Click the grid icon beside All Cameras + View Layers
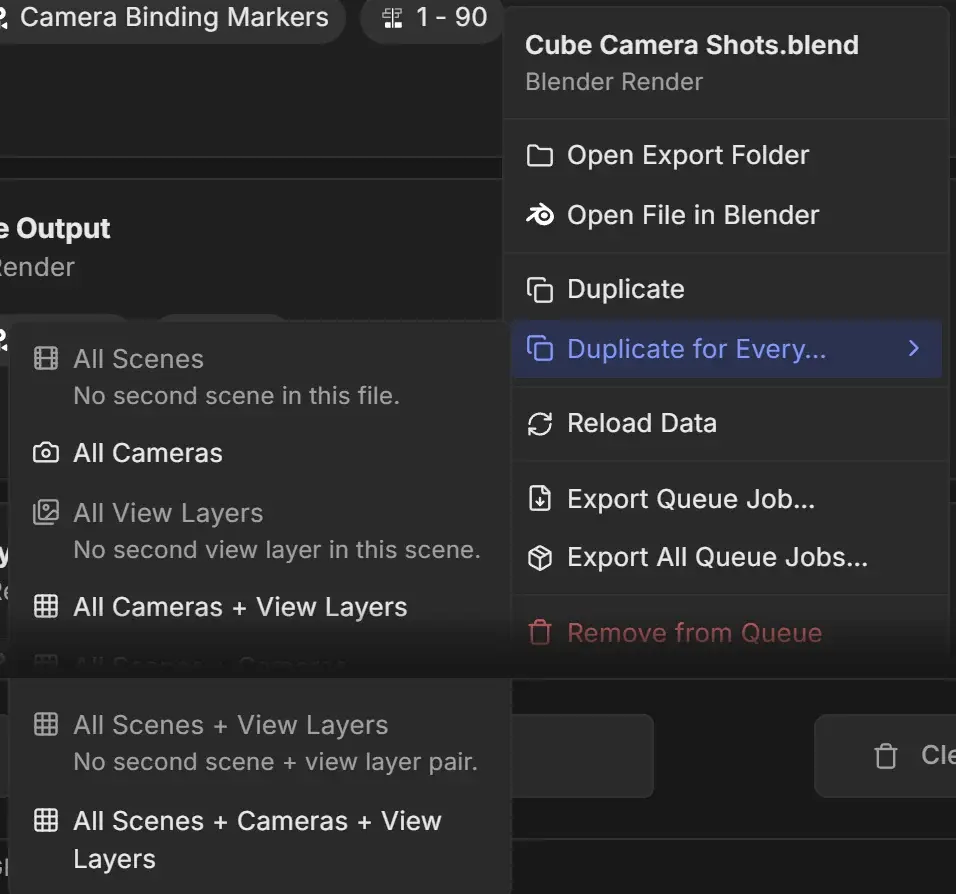Screen dimensions: 956x894 [46, 606]
